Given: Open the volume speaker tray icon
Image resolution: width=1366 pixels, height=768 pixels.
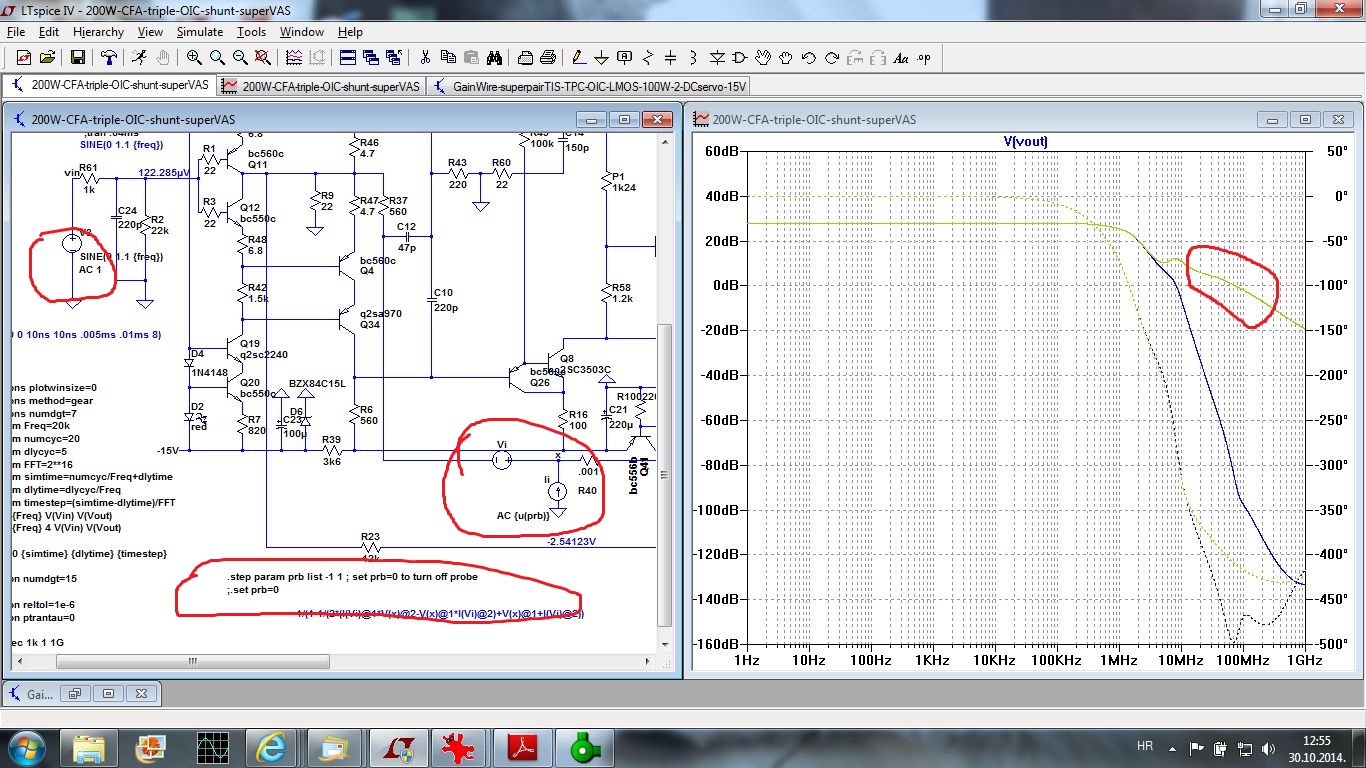Looking at the screenshot, I should coord(1268,748).
